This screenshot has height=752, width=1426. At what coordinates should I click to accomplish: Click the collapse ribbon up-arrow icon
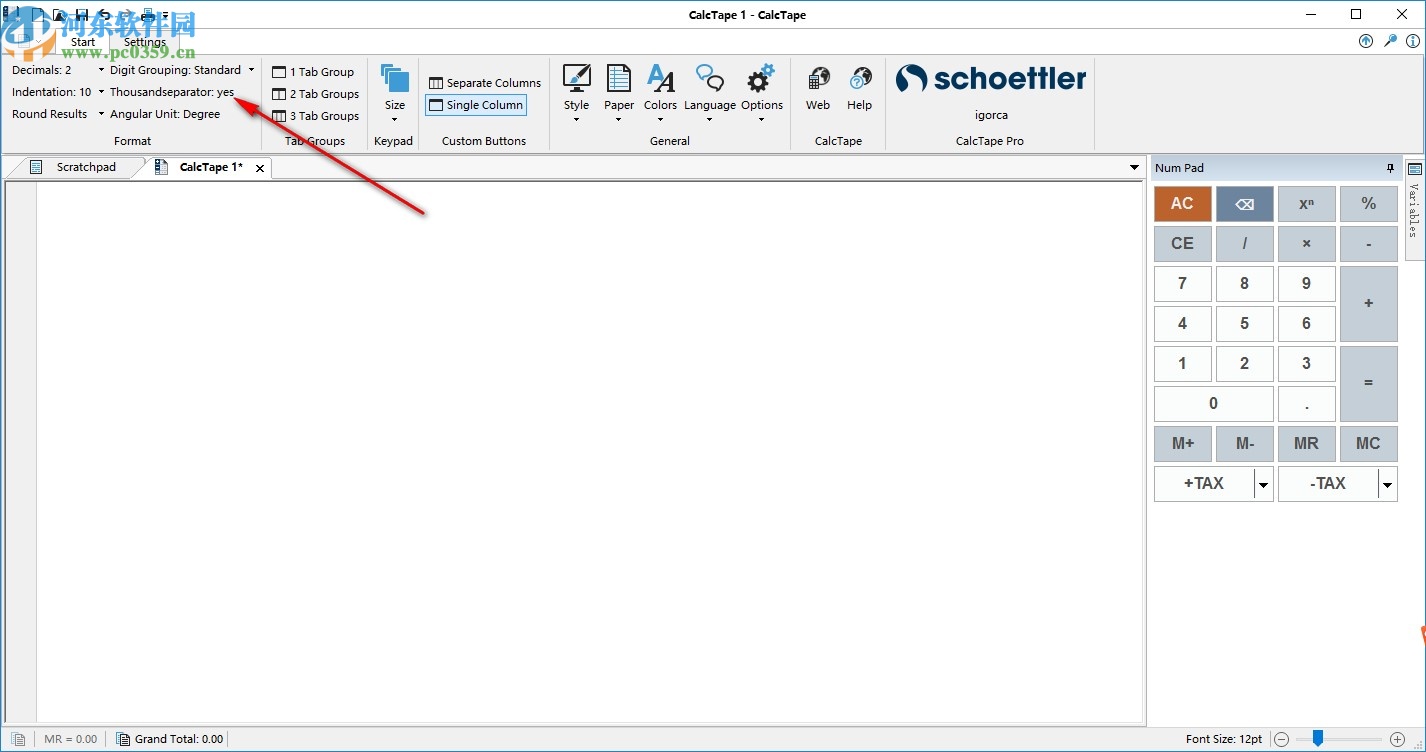[1366, 41]
